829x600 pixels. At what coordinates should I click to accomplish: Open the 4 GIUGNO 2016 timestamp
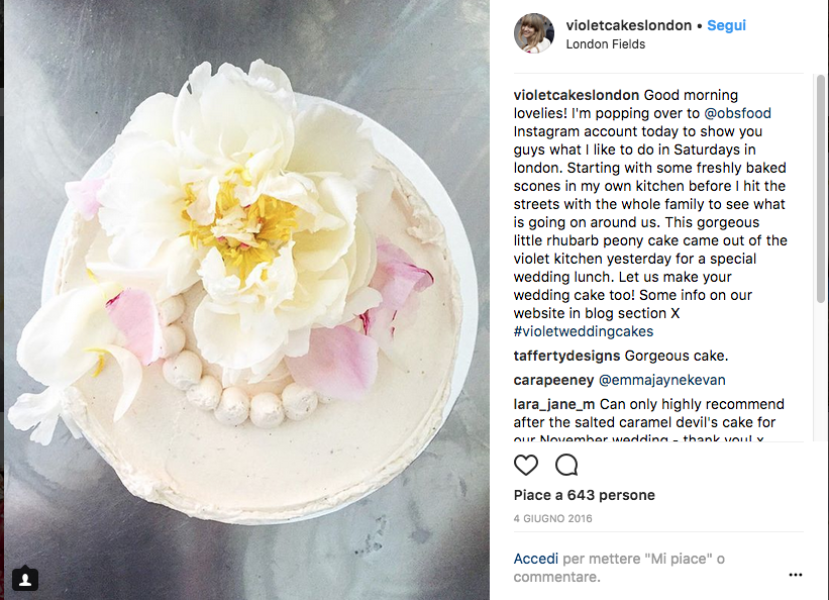pos(553,519)
